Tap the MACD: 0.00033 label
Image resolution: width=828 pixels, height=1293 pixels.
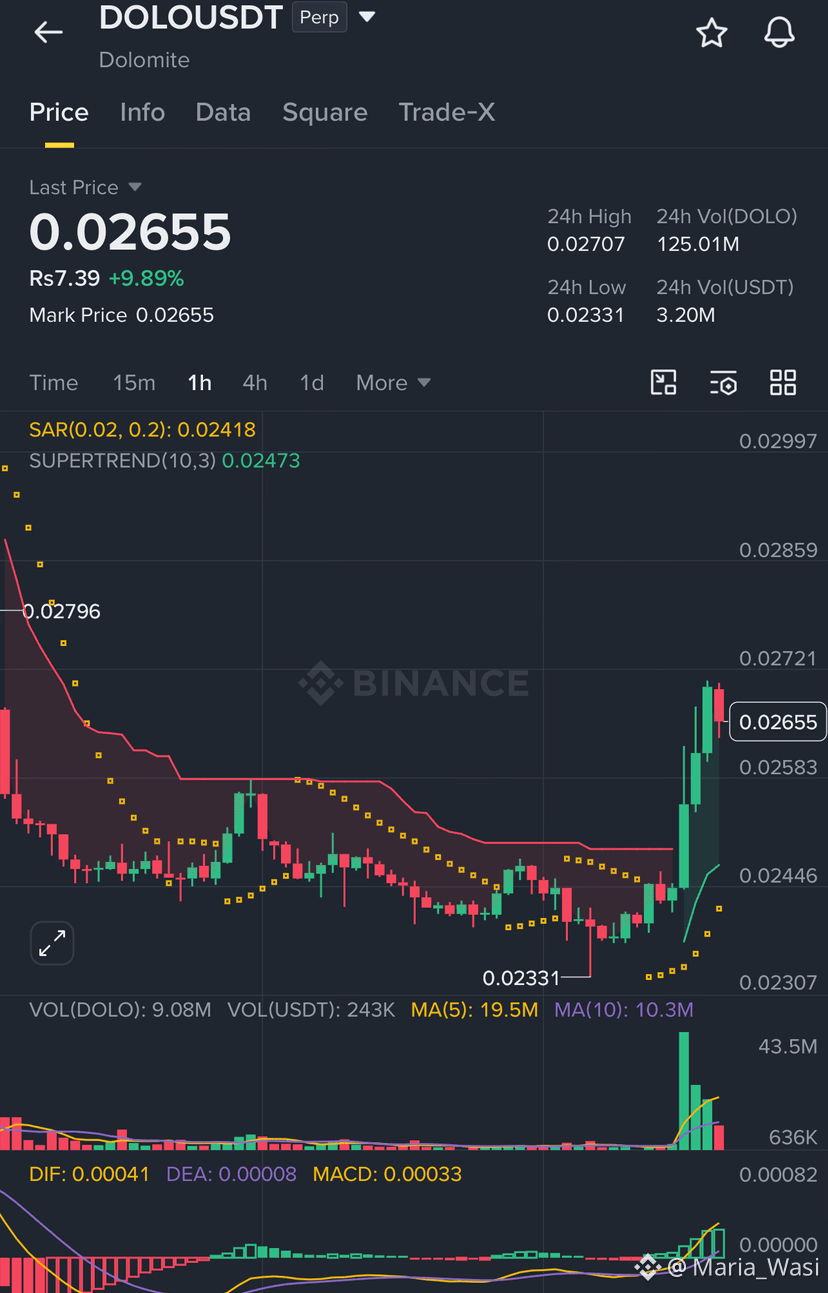pyautogui.click(x=387, y=1174)
